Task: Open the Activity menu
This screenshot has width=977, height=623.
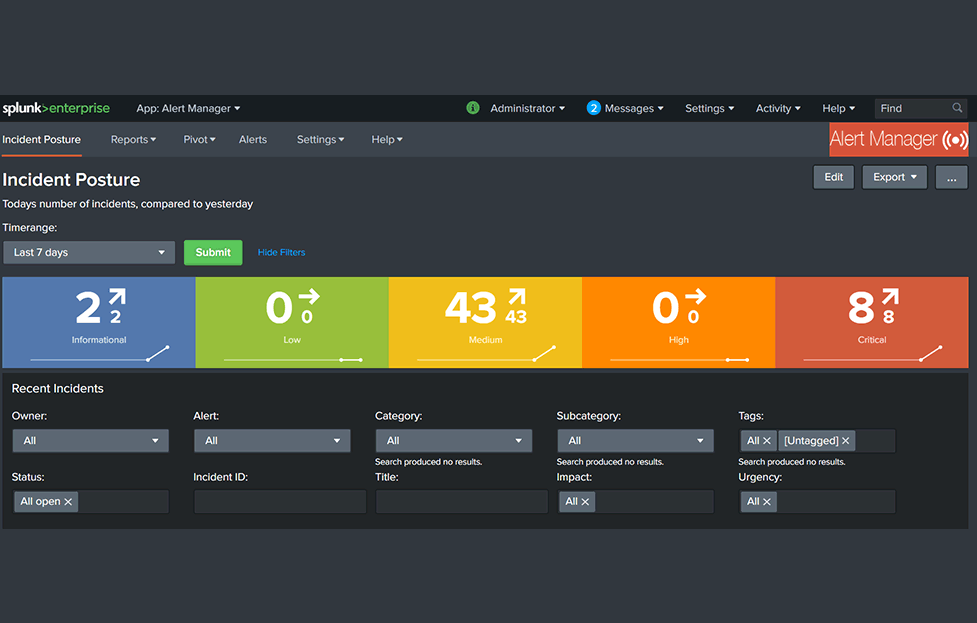Action: coord(778,108)
